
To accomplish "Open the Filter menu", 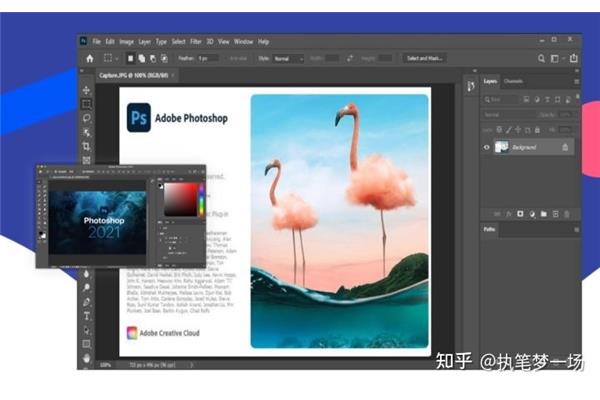I will coord(196,42).
